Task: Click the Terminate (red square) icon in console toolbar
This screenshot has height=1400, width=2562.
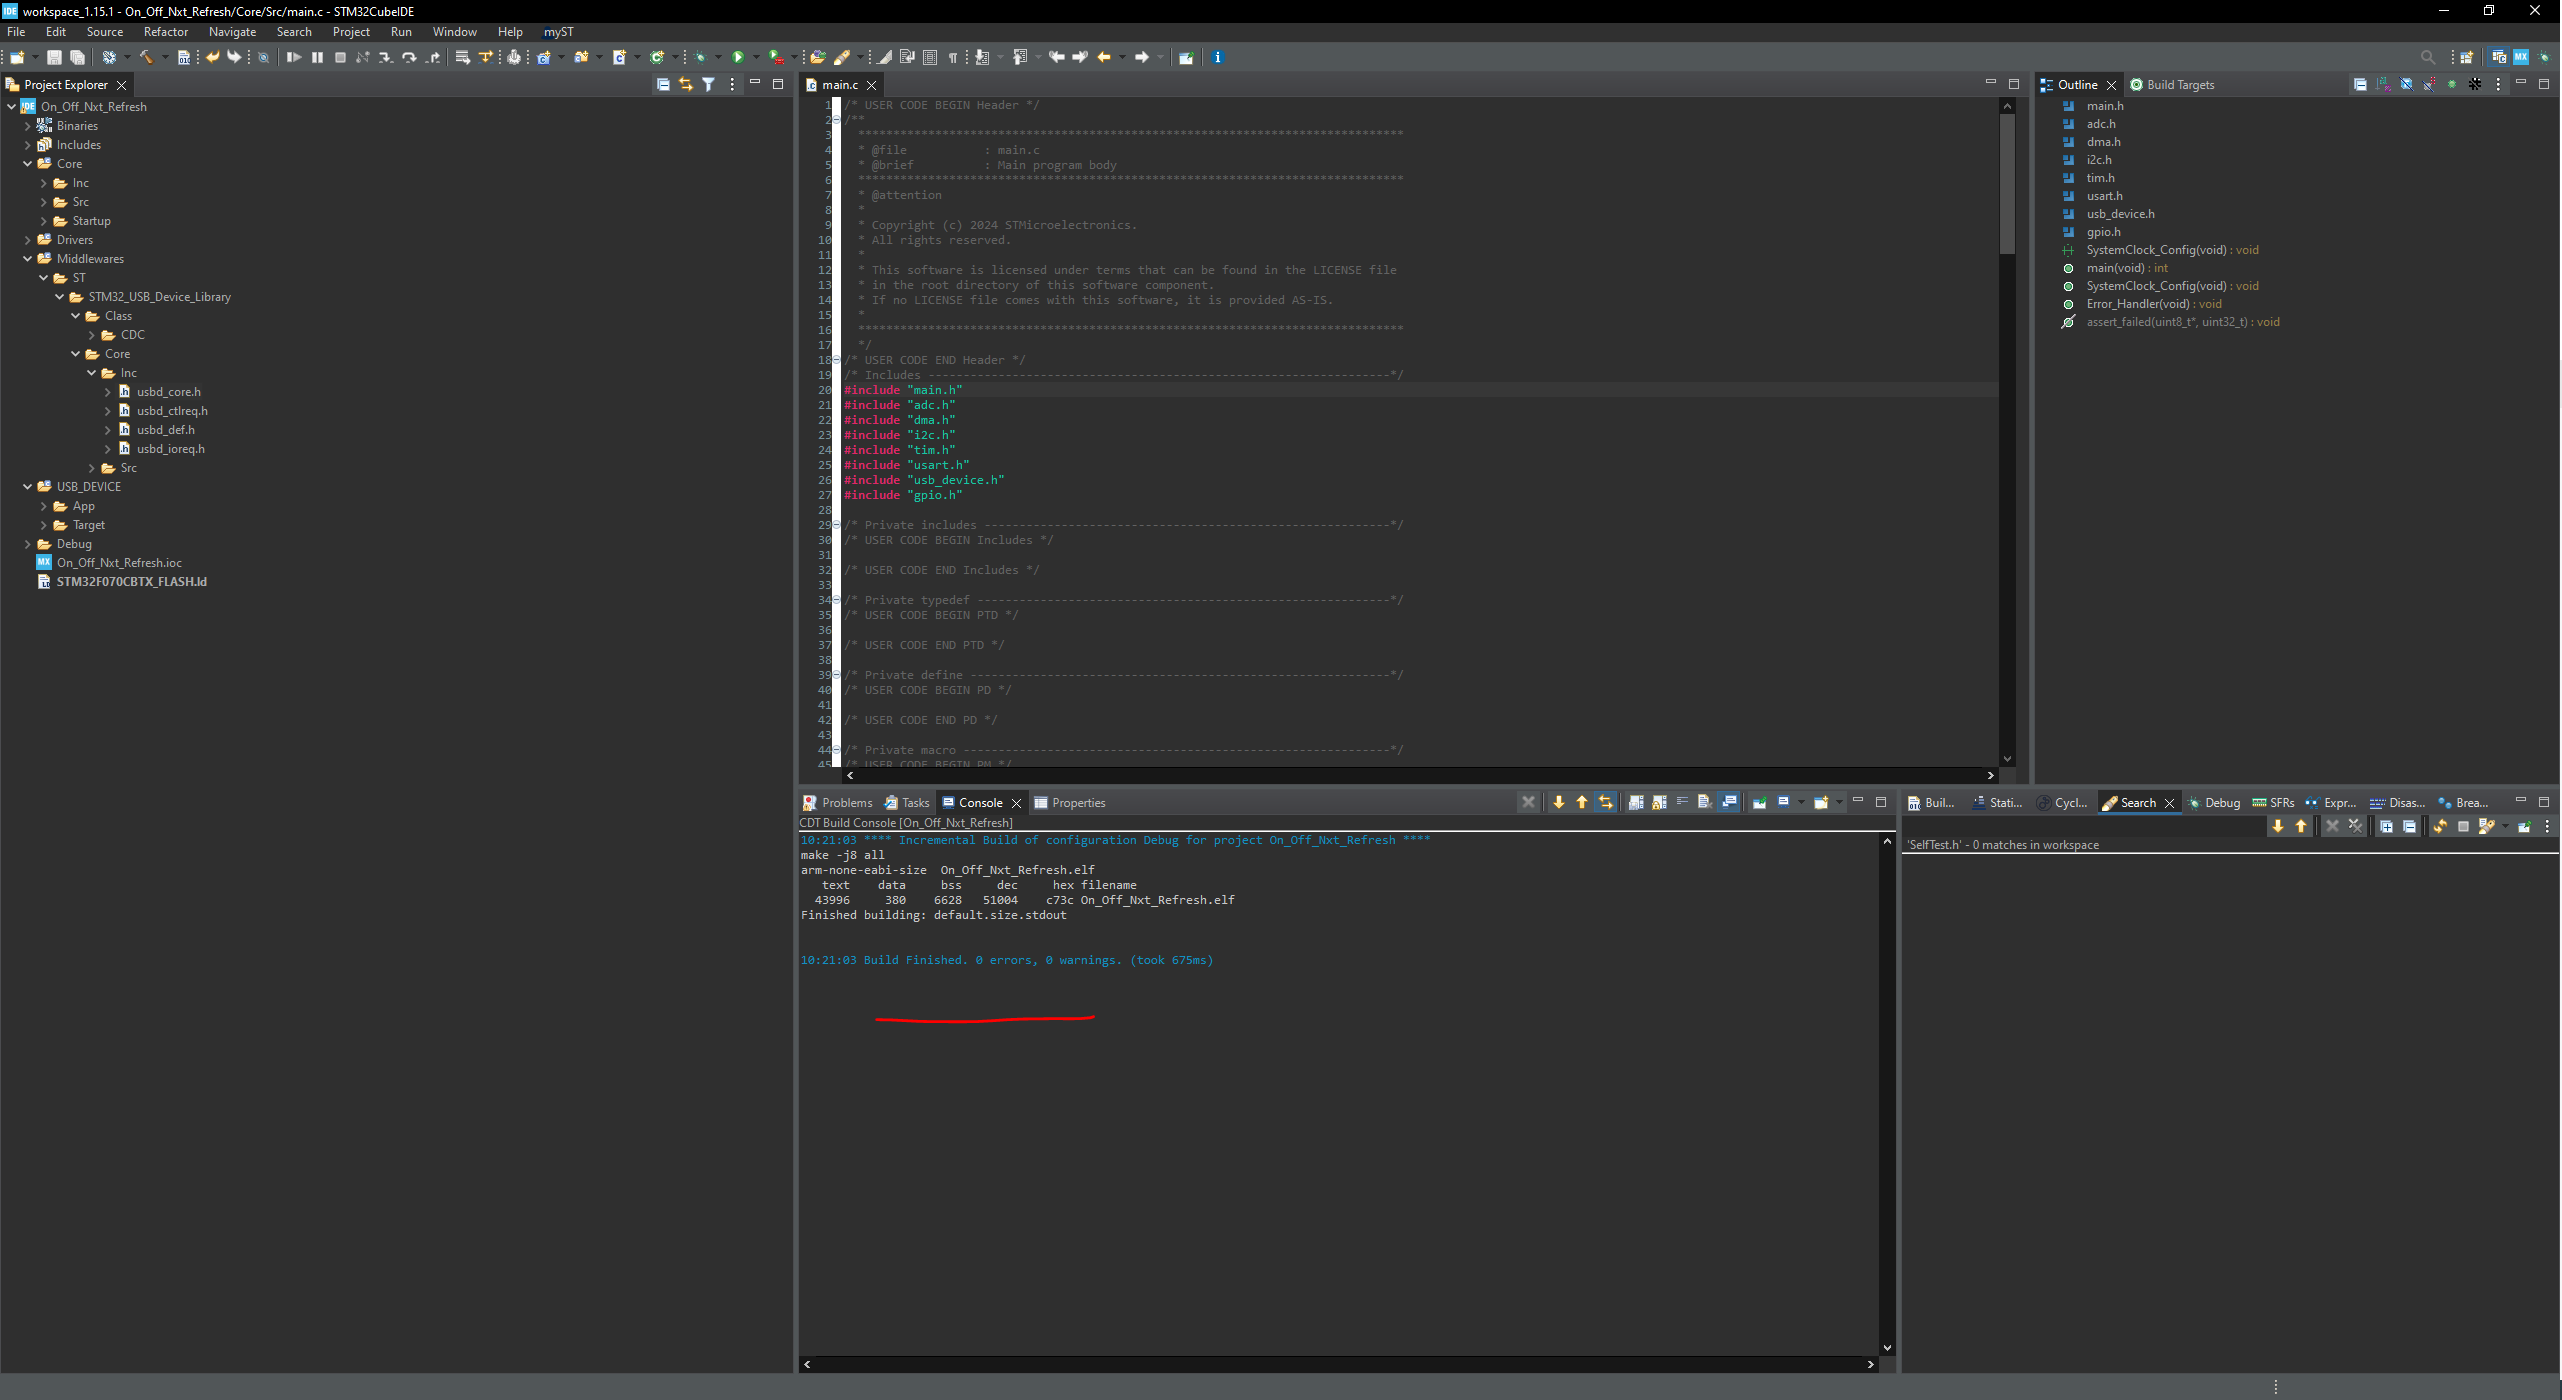Action: [1528, 802]
